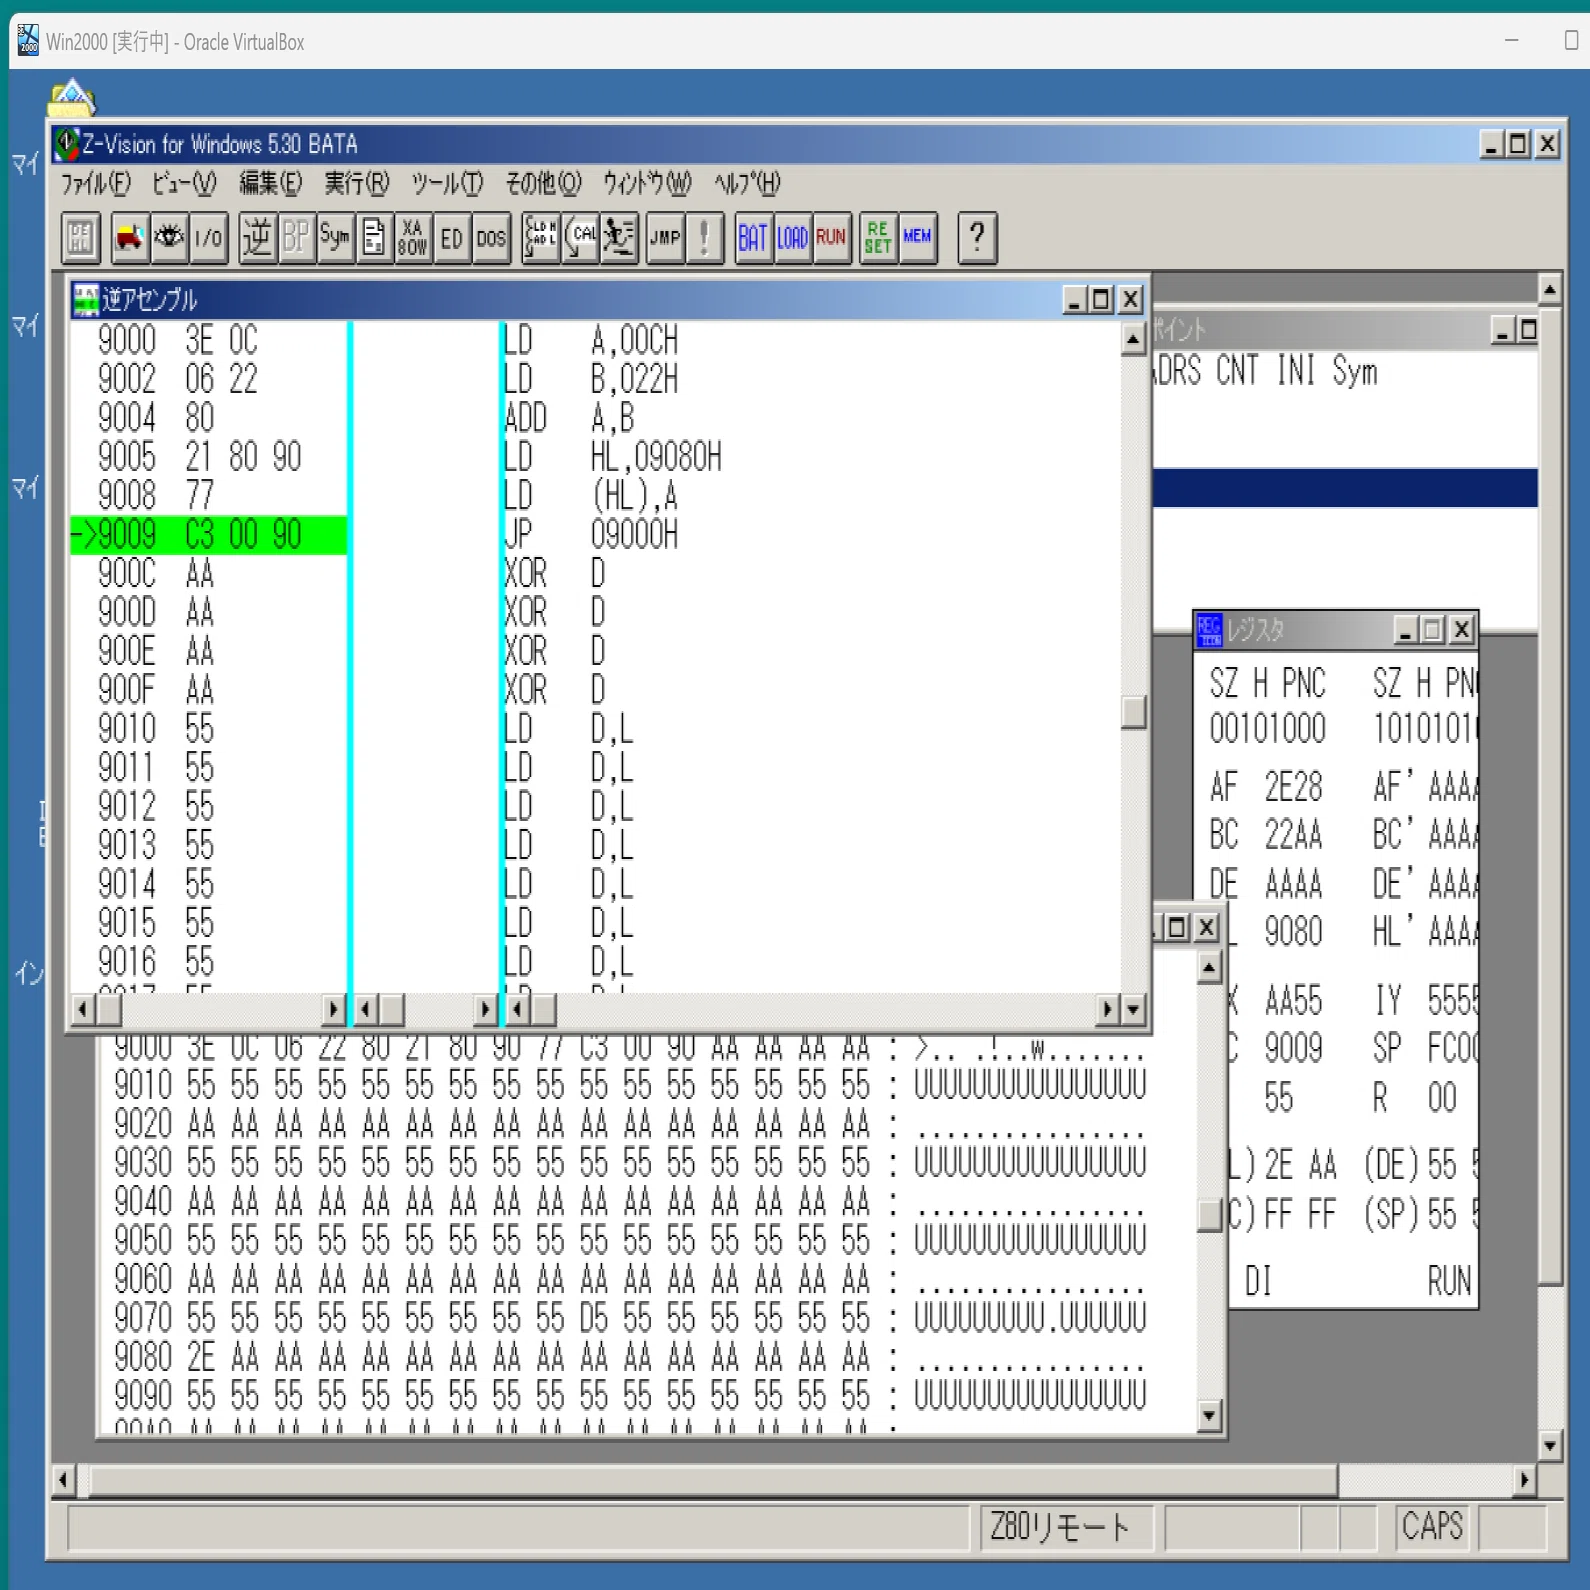The width and height of the screenshot is (1590, 1590).
Task: Click the exclamation mark toolbar icon
Action: 705,238
